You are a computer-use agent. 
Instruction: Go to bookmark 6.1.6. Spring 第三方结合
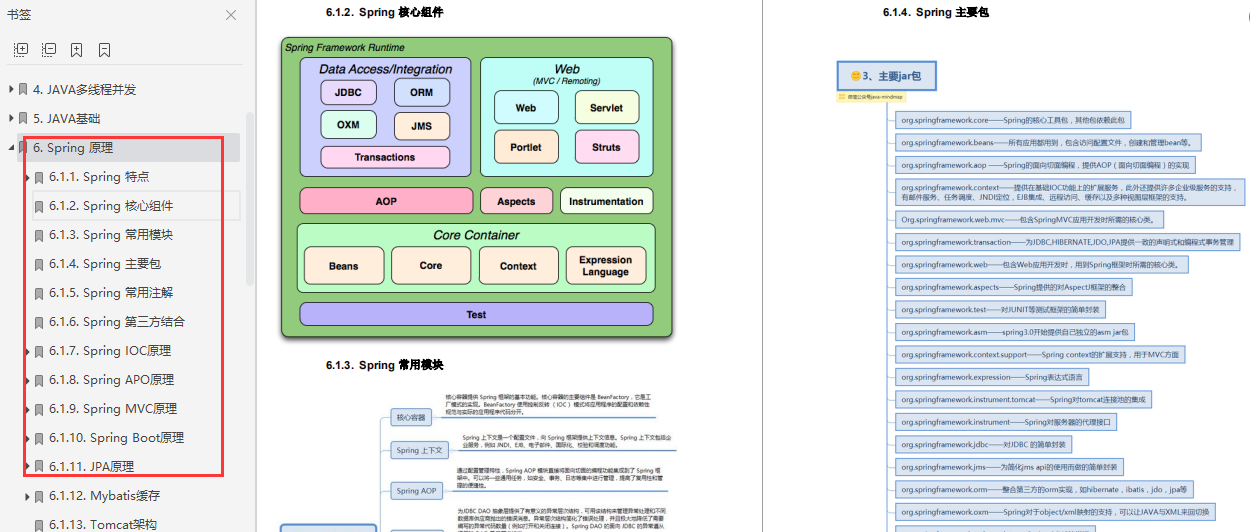(x=117, y=322)
